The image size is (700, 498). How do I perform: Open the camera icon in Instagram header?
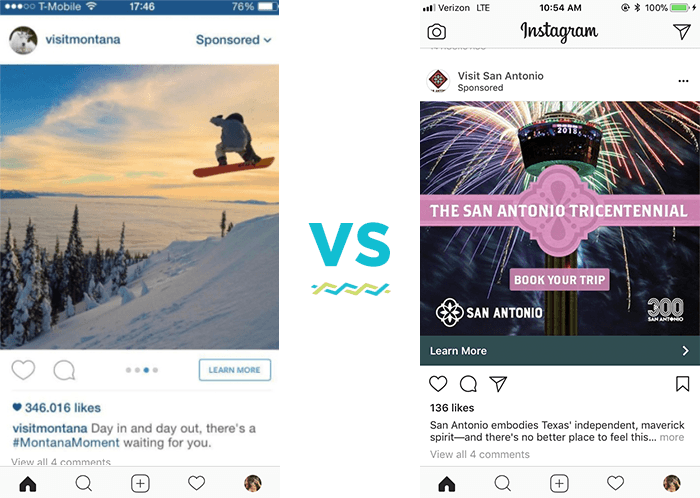[x=436, y=32]
